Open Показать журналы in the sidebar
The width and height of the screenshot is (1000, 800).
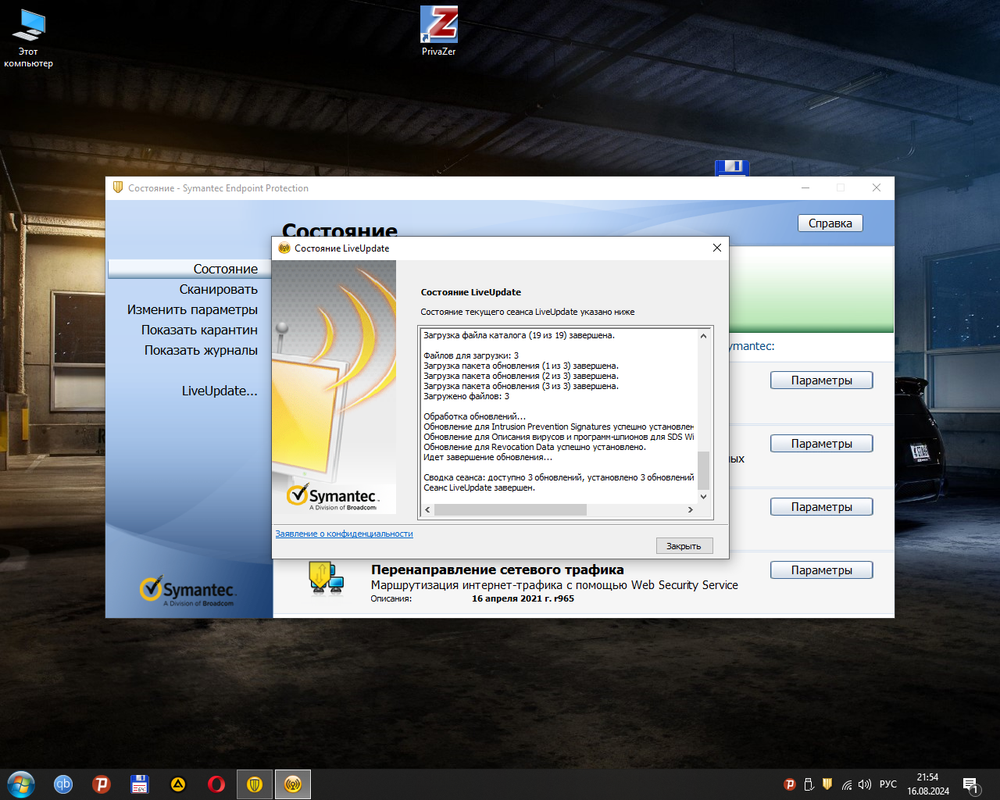tap(201, 350)
